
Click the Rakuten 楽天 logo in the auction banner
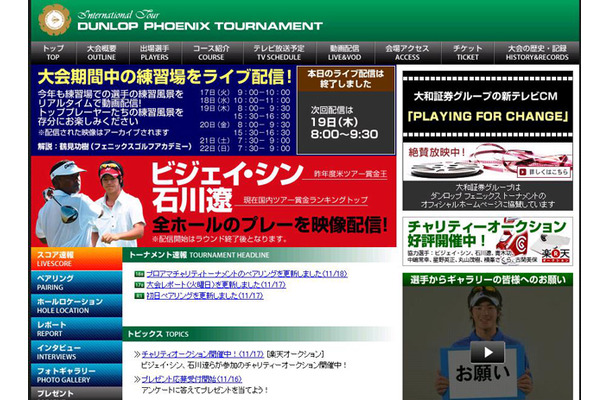[555, 254]
